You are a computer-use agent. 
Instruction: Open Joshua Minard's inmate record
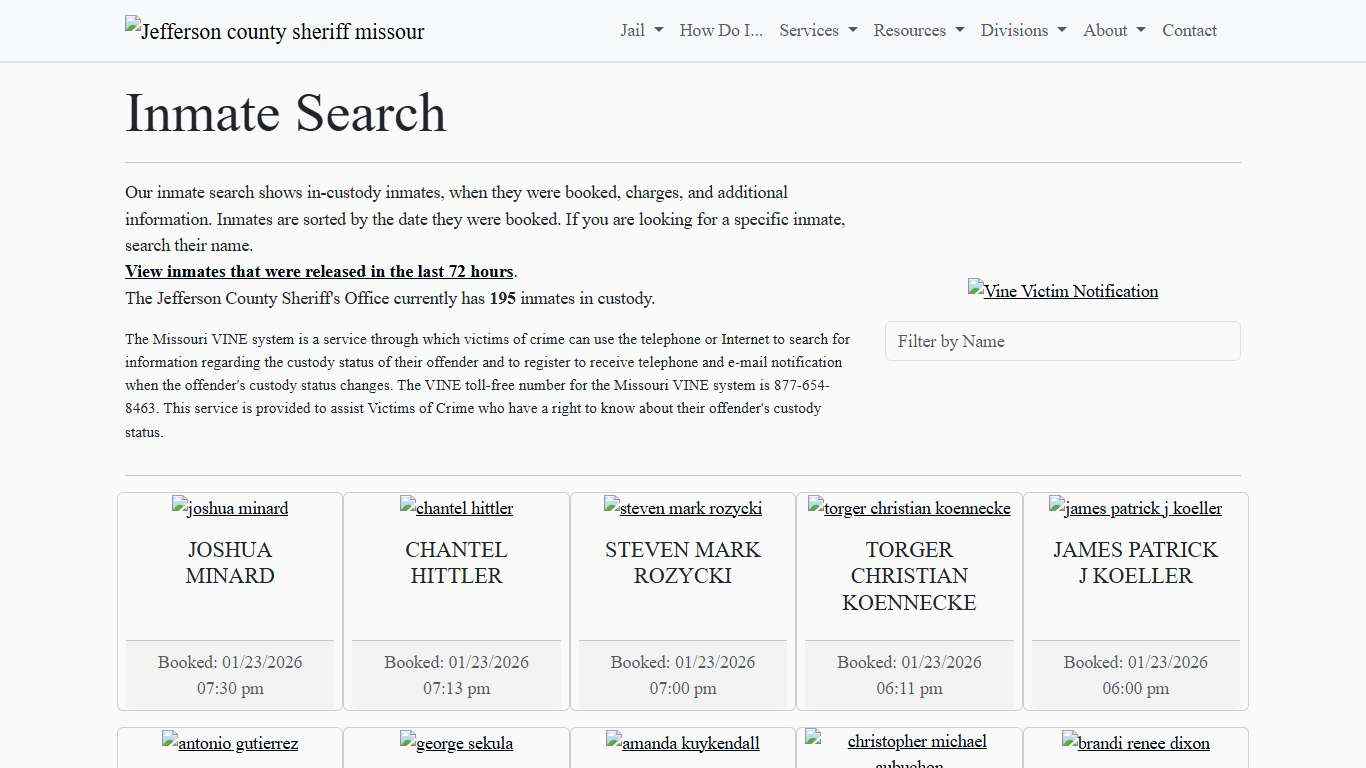(229, 508)
